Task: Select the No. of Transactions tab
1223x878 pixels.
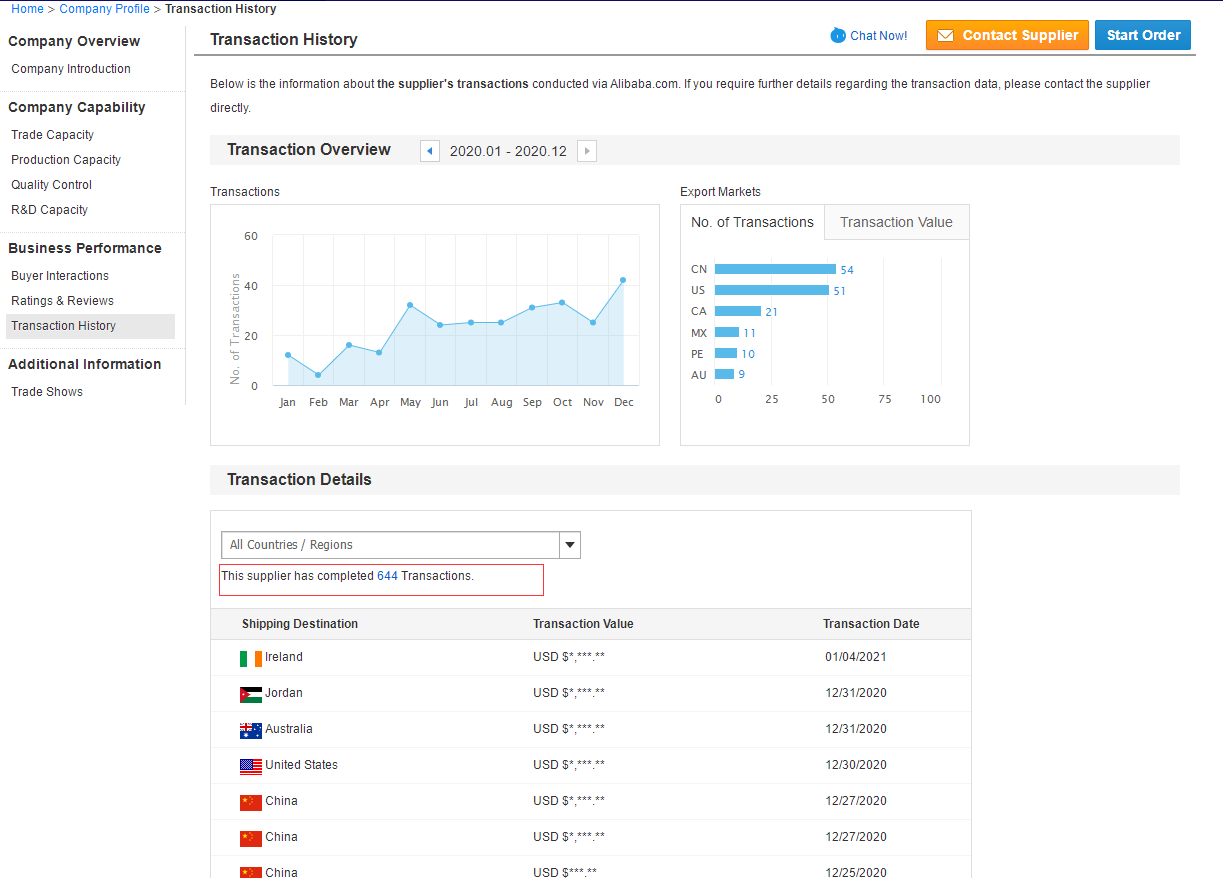Action: [752, 223]
